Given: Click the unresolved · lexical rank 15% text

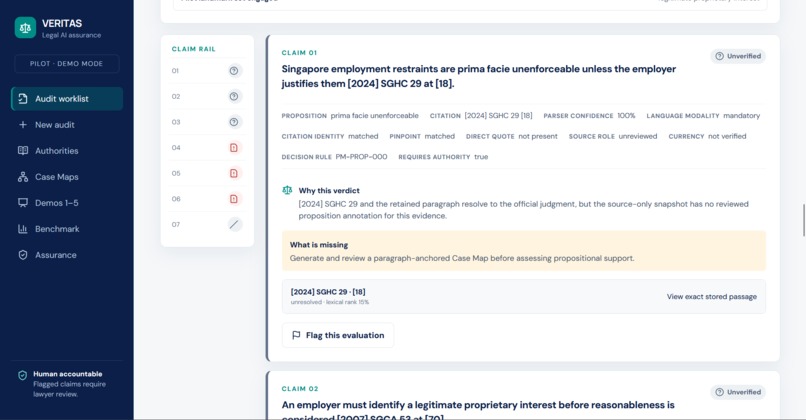Looking at the screenshot, I should (x=329, y=302).
